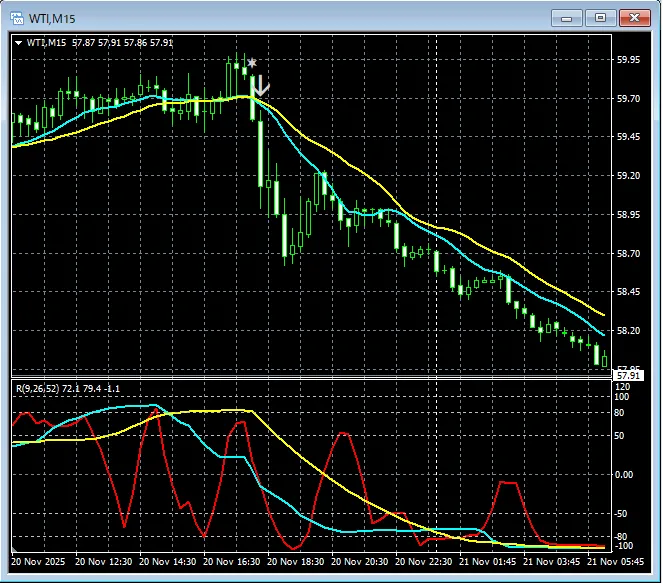Click the 59.45 price scale label
The height and width of the screenshot is (583, 663).
[629, 137]
